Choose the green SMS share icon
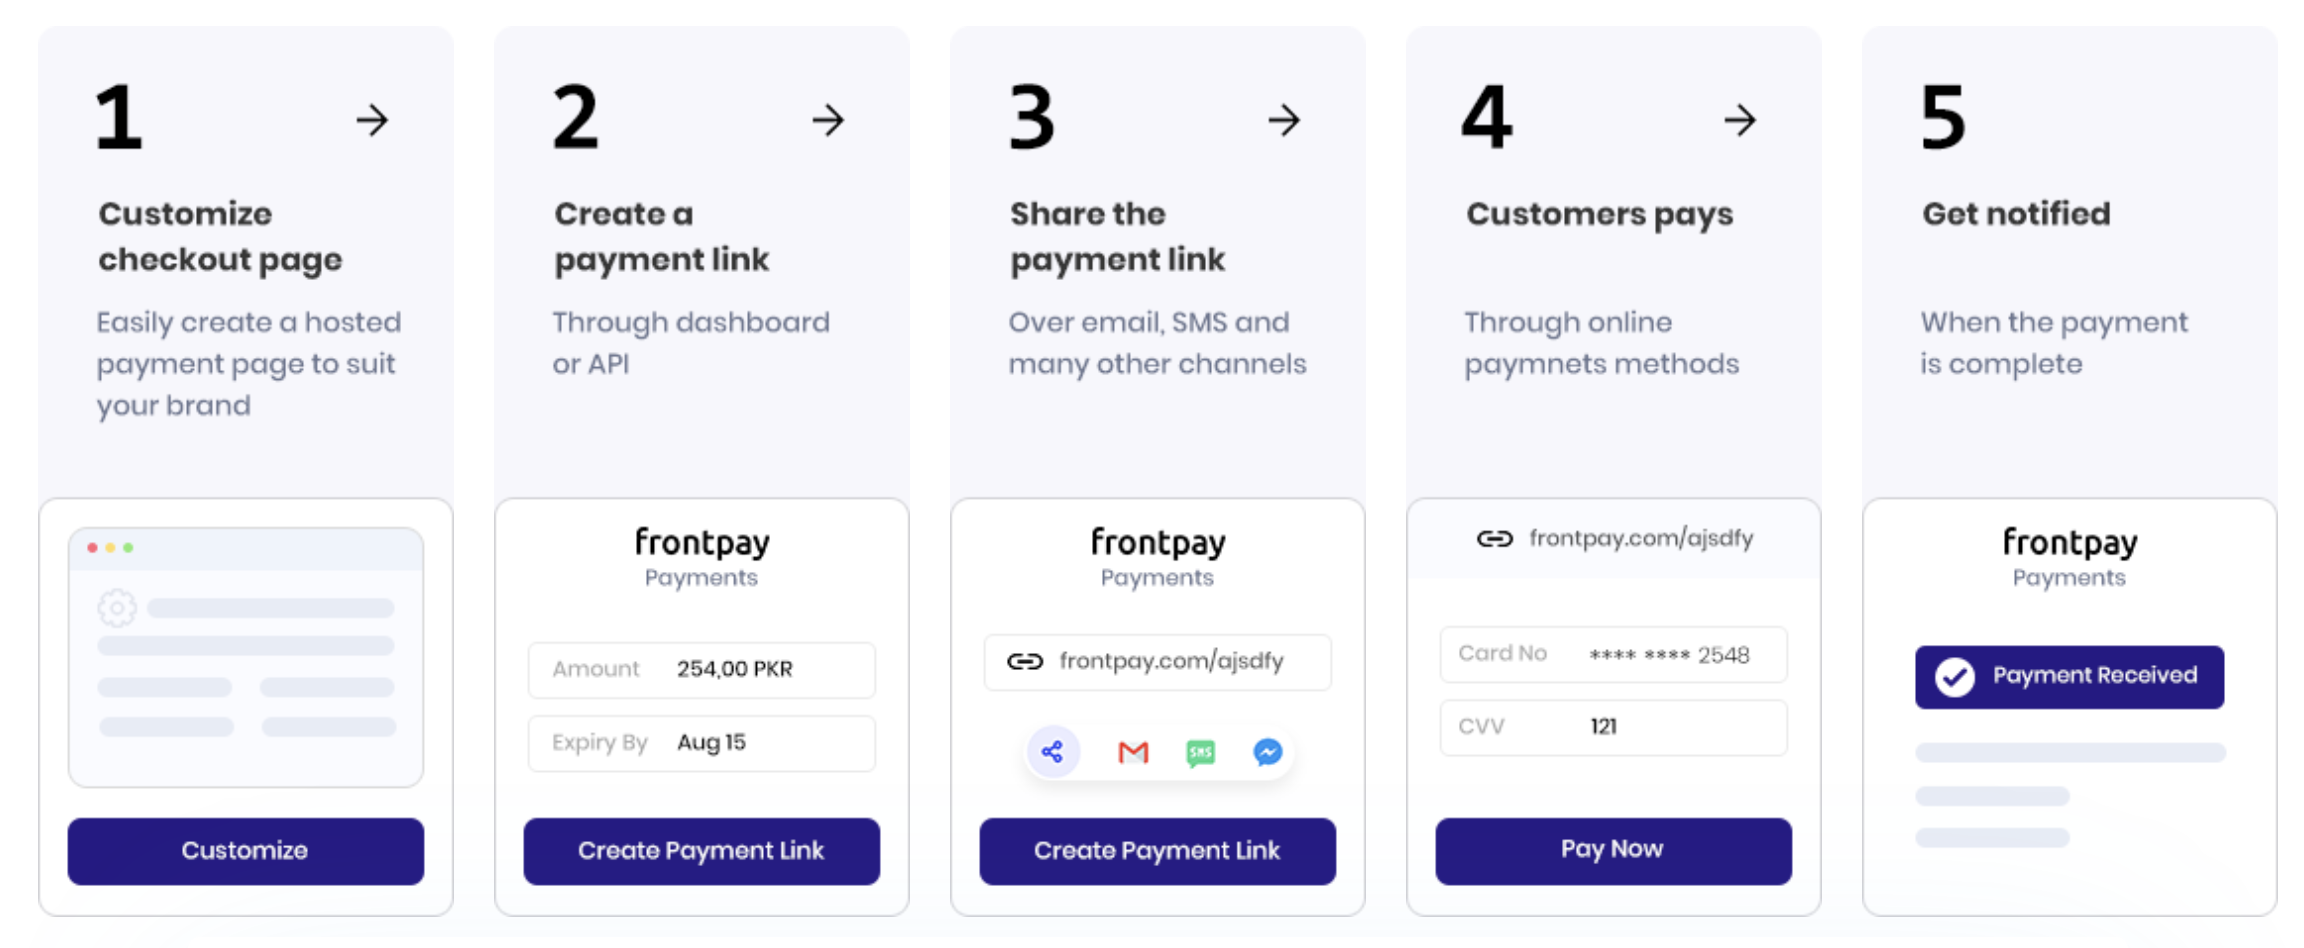This screenshot has width=2304, height=948. tap(1200, 752)
